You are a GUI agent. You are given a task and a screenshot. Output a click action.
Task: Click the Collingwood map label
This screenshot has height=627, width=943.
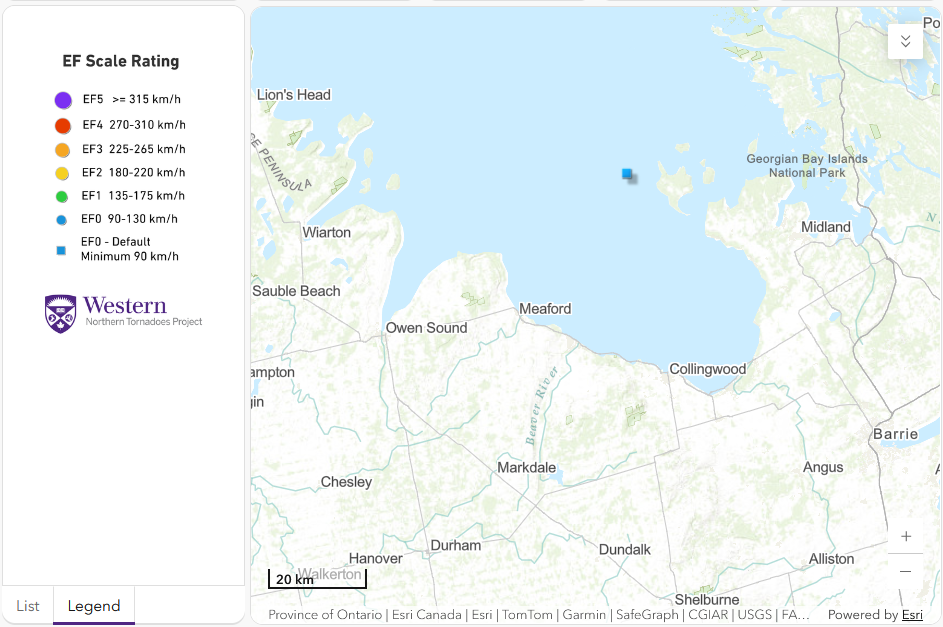coord(708,369)
